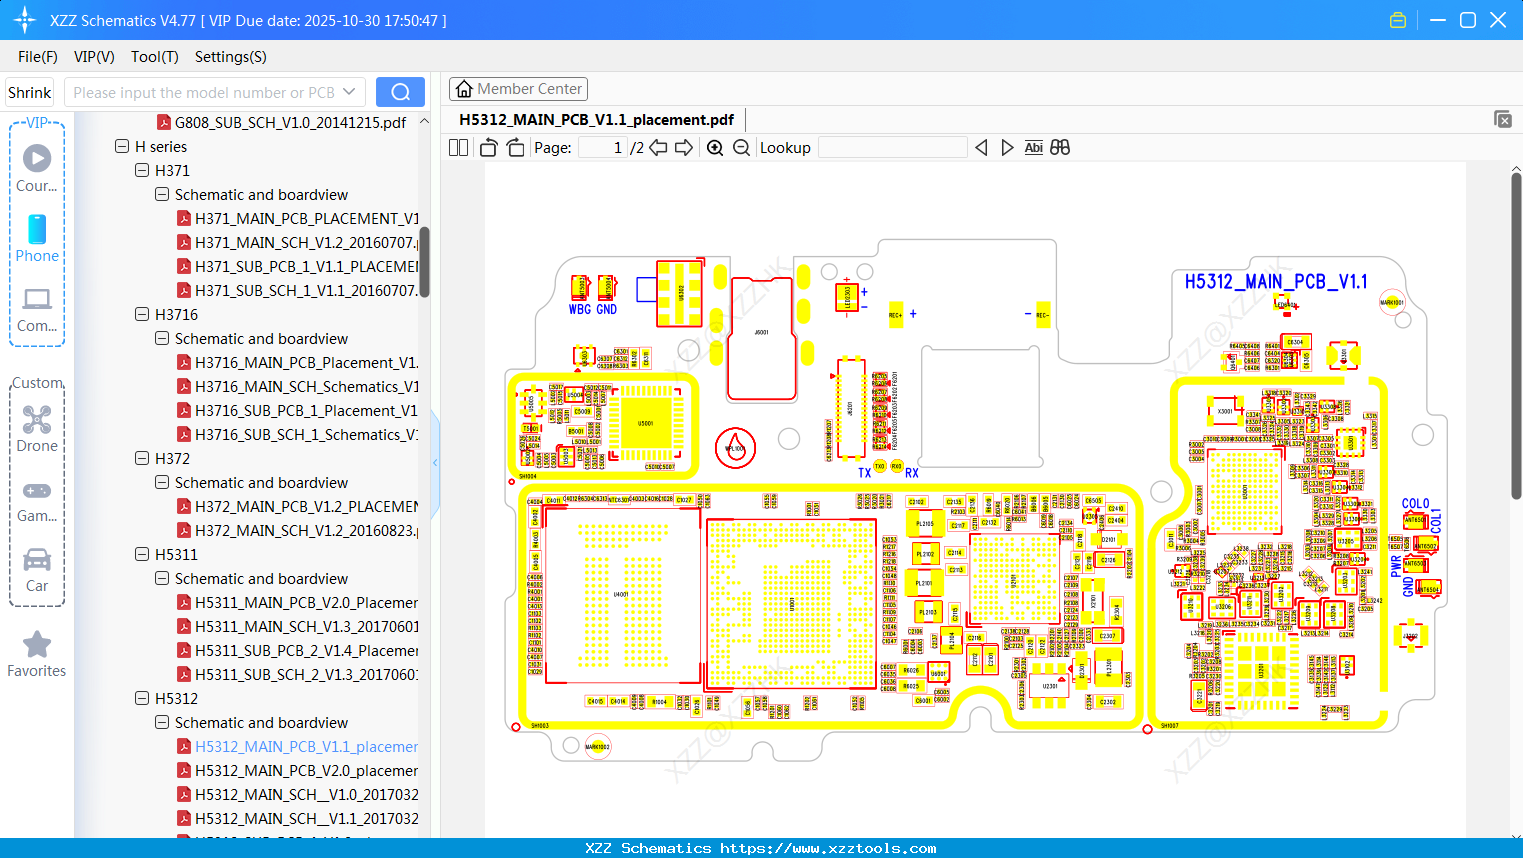
Task: Click the Shrink sidebar toggle
Action: pos(29,91)
